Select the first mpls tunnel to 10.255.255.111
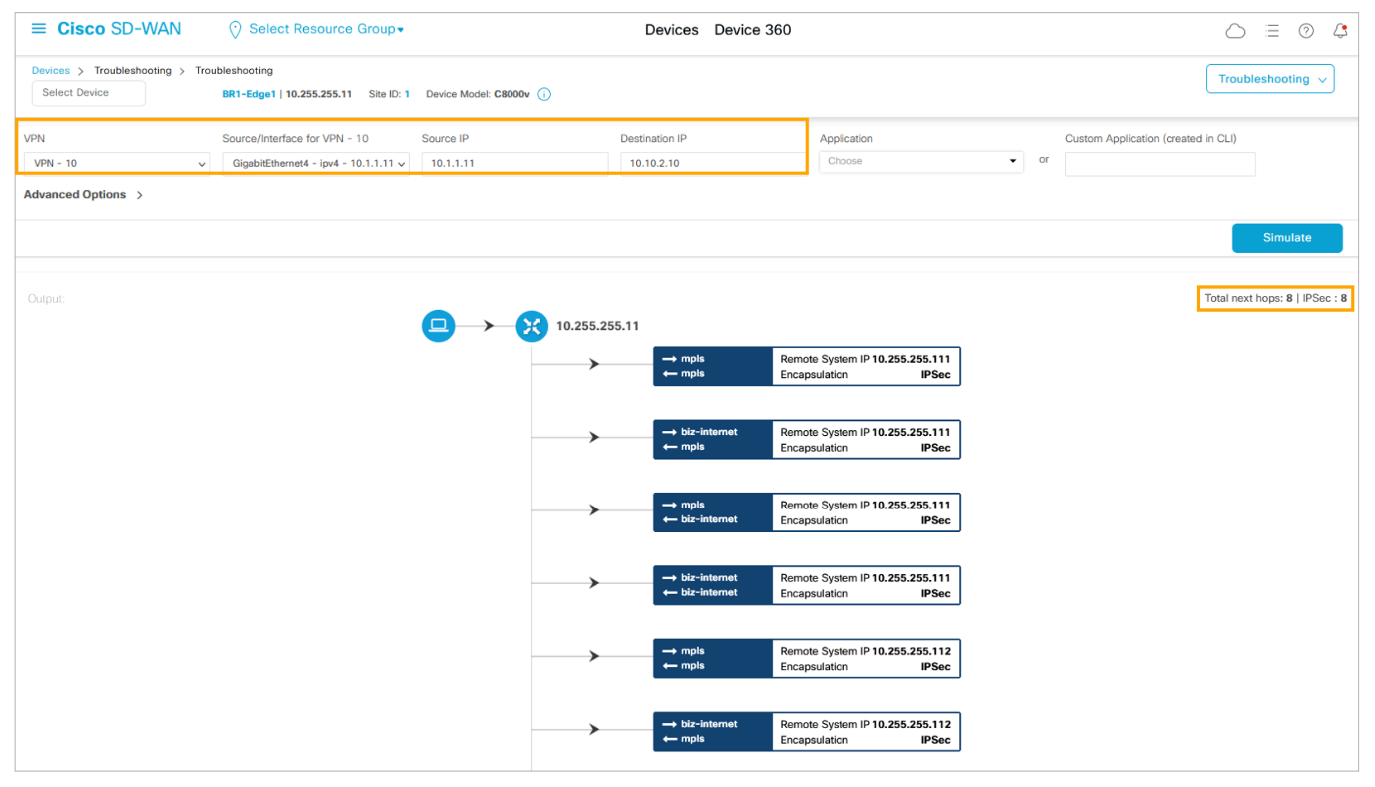 point(806,366)
